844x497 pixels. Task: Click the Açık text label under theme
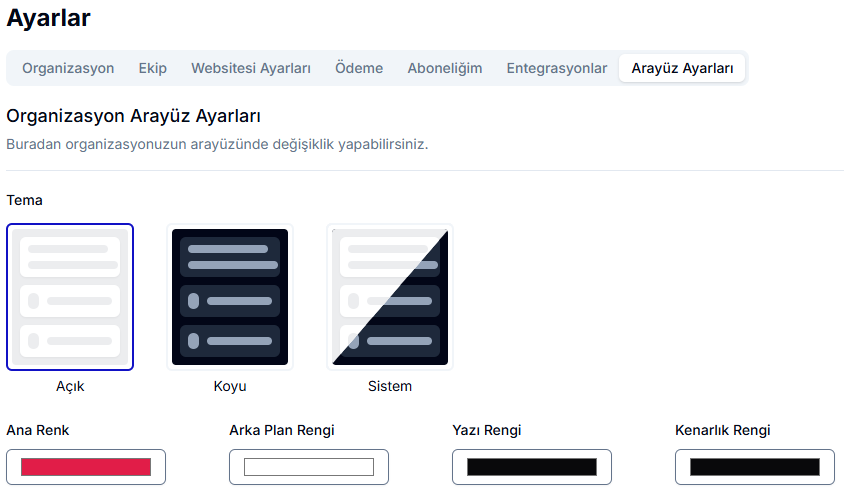[70, 386]
